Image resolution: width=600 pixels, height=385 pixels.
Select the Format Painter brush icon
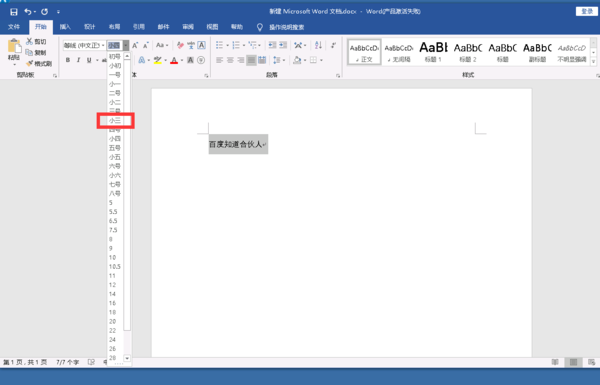(x=29, y=64)
